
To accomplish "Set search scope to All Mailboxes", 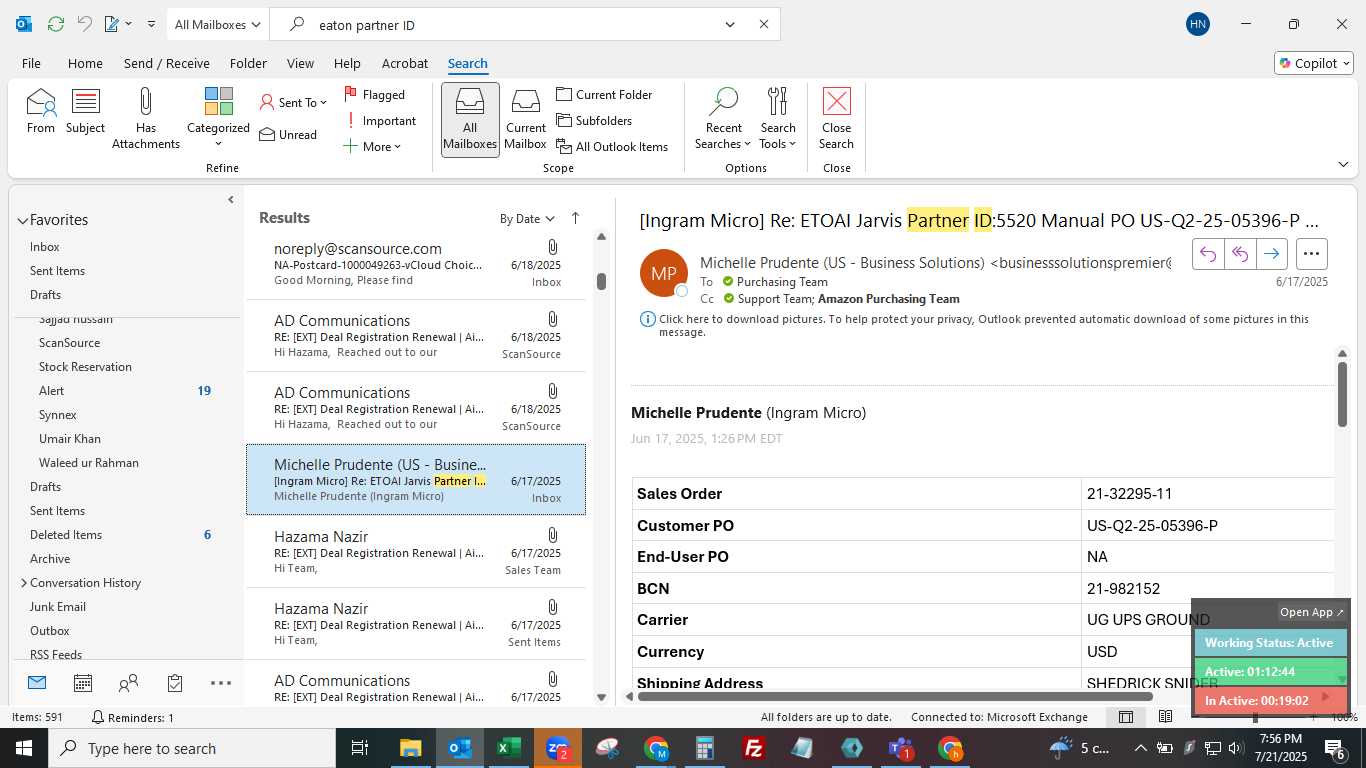I will pyautogui.click(x=470, y=119).
